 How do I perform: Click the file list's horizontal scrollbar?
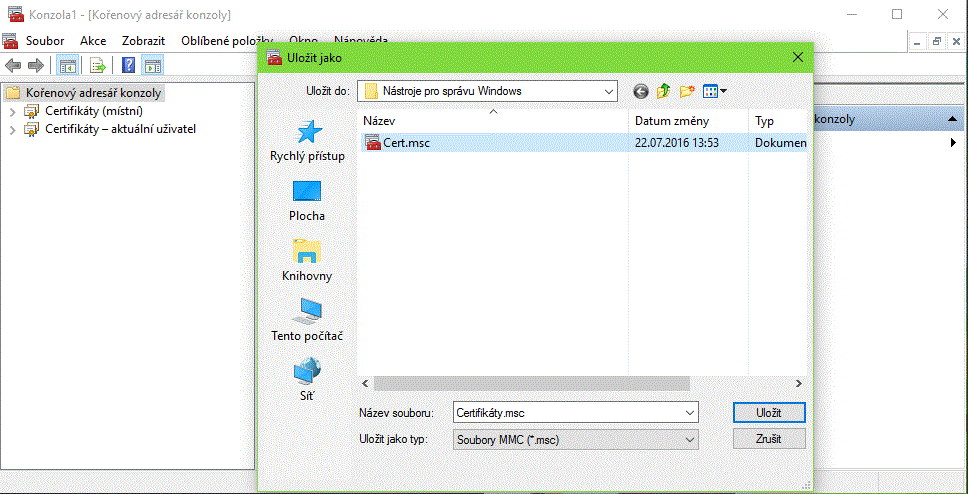(532, 383)
